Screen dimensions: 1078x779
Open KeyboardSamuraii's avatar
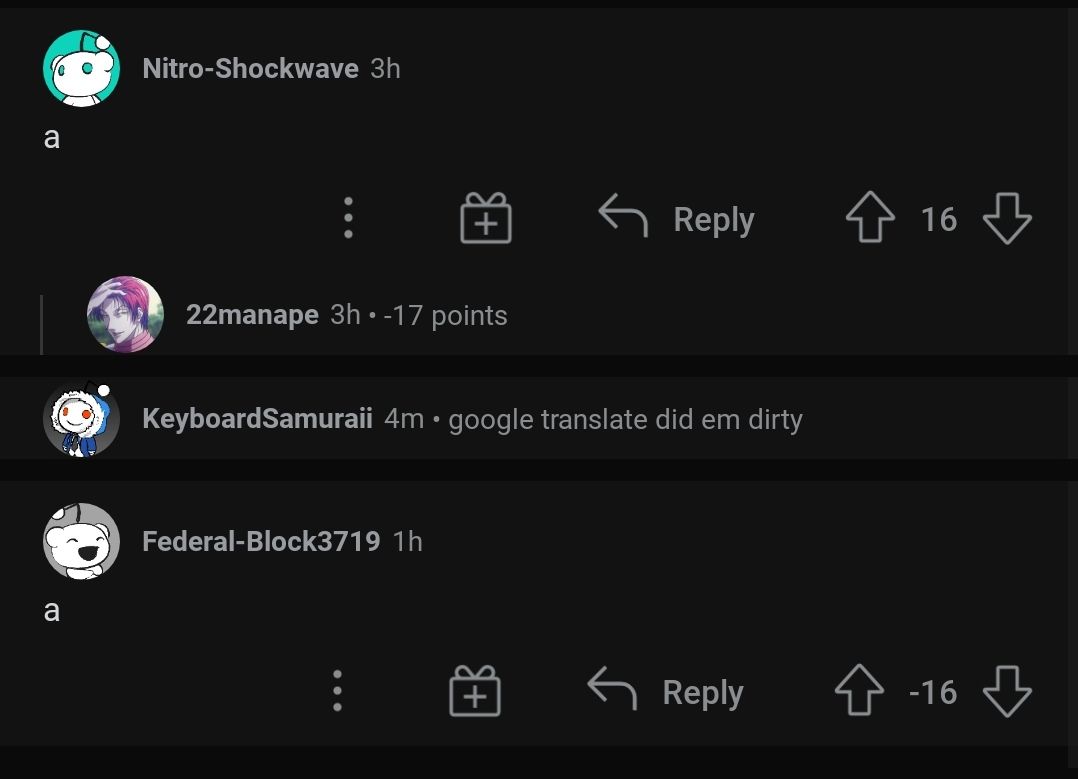[81, 419]
